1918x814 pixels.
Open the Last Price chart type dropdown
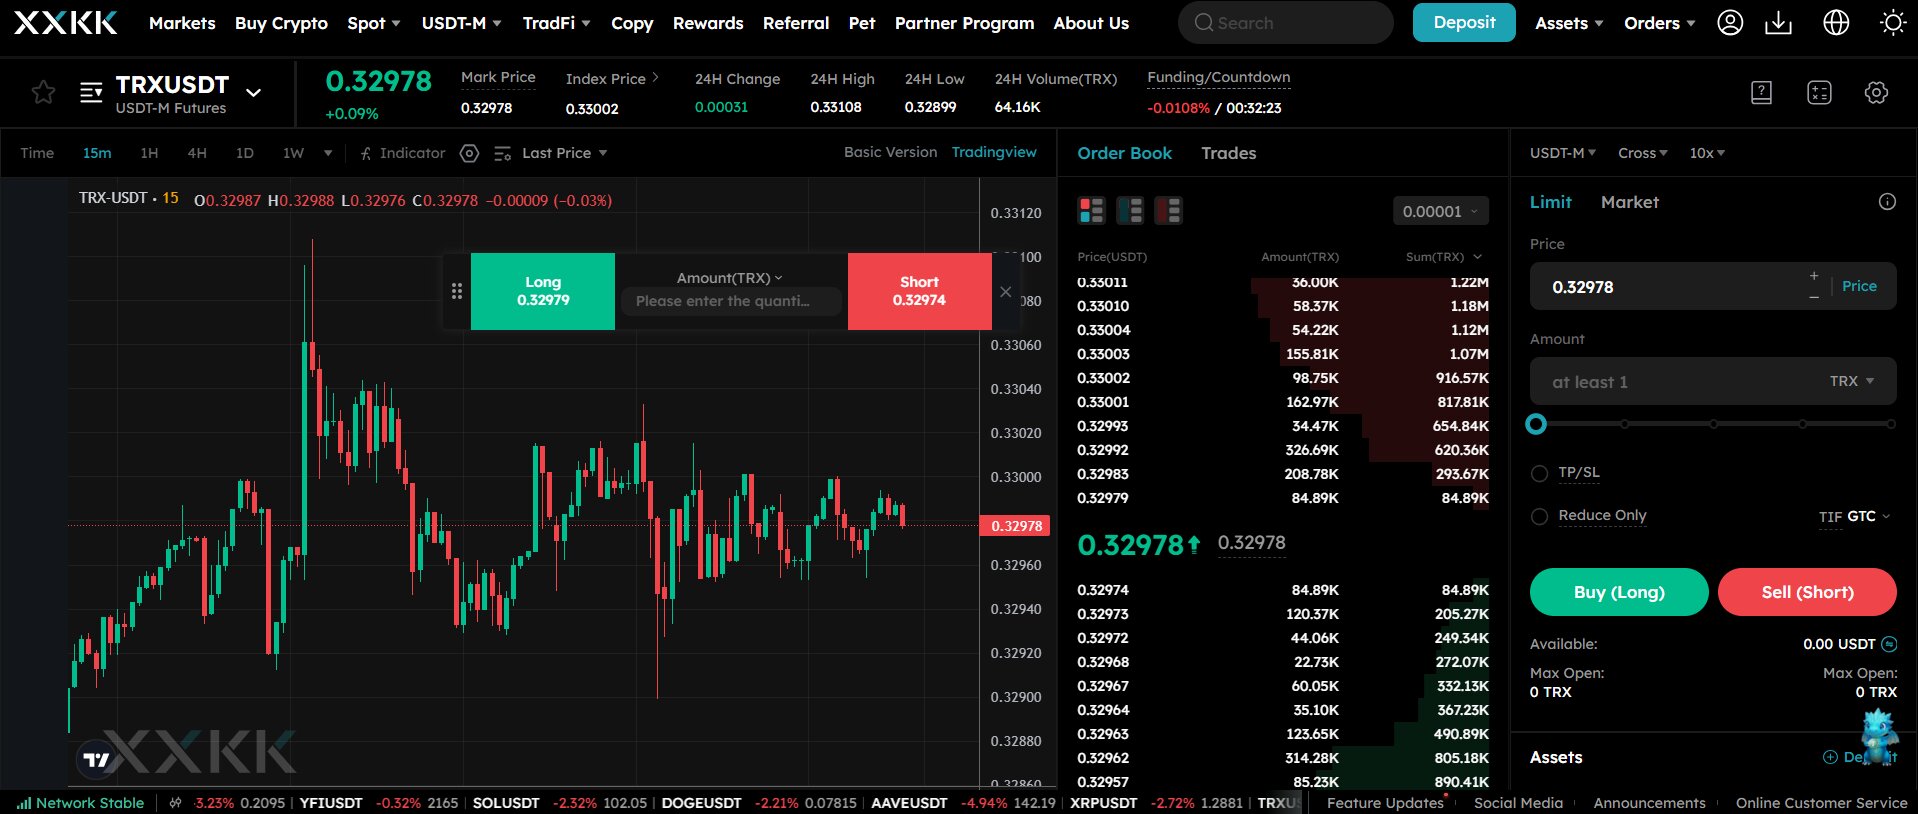(x=564, y=153)
